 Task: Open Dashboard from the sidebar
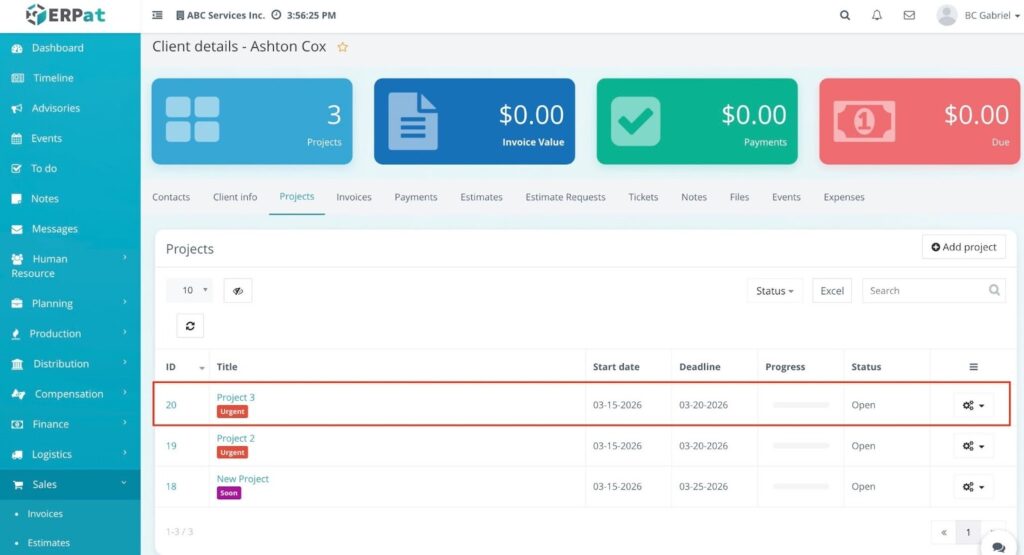pos(57,48)
